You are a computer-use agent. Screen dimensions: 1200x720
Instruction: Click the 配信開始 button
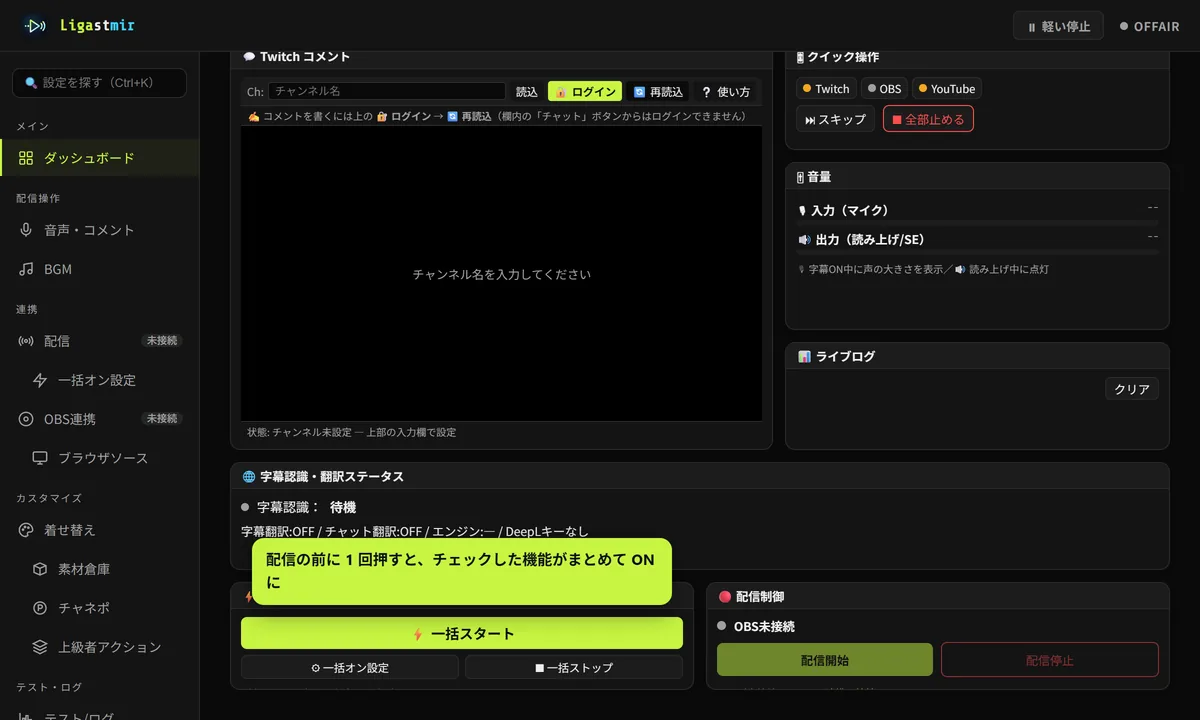[x=825, y=660]
